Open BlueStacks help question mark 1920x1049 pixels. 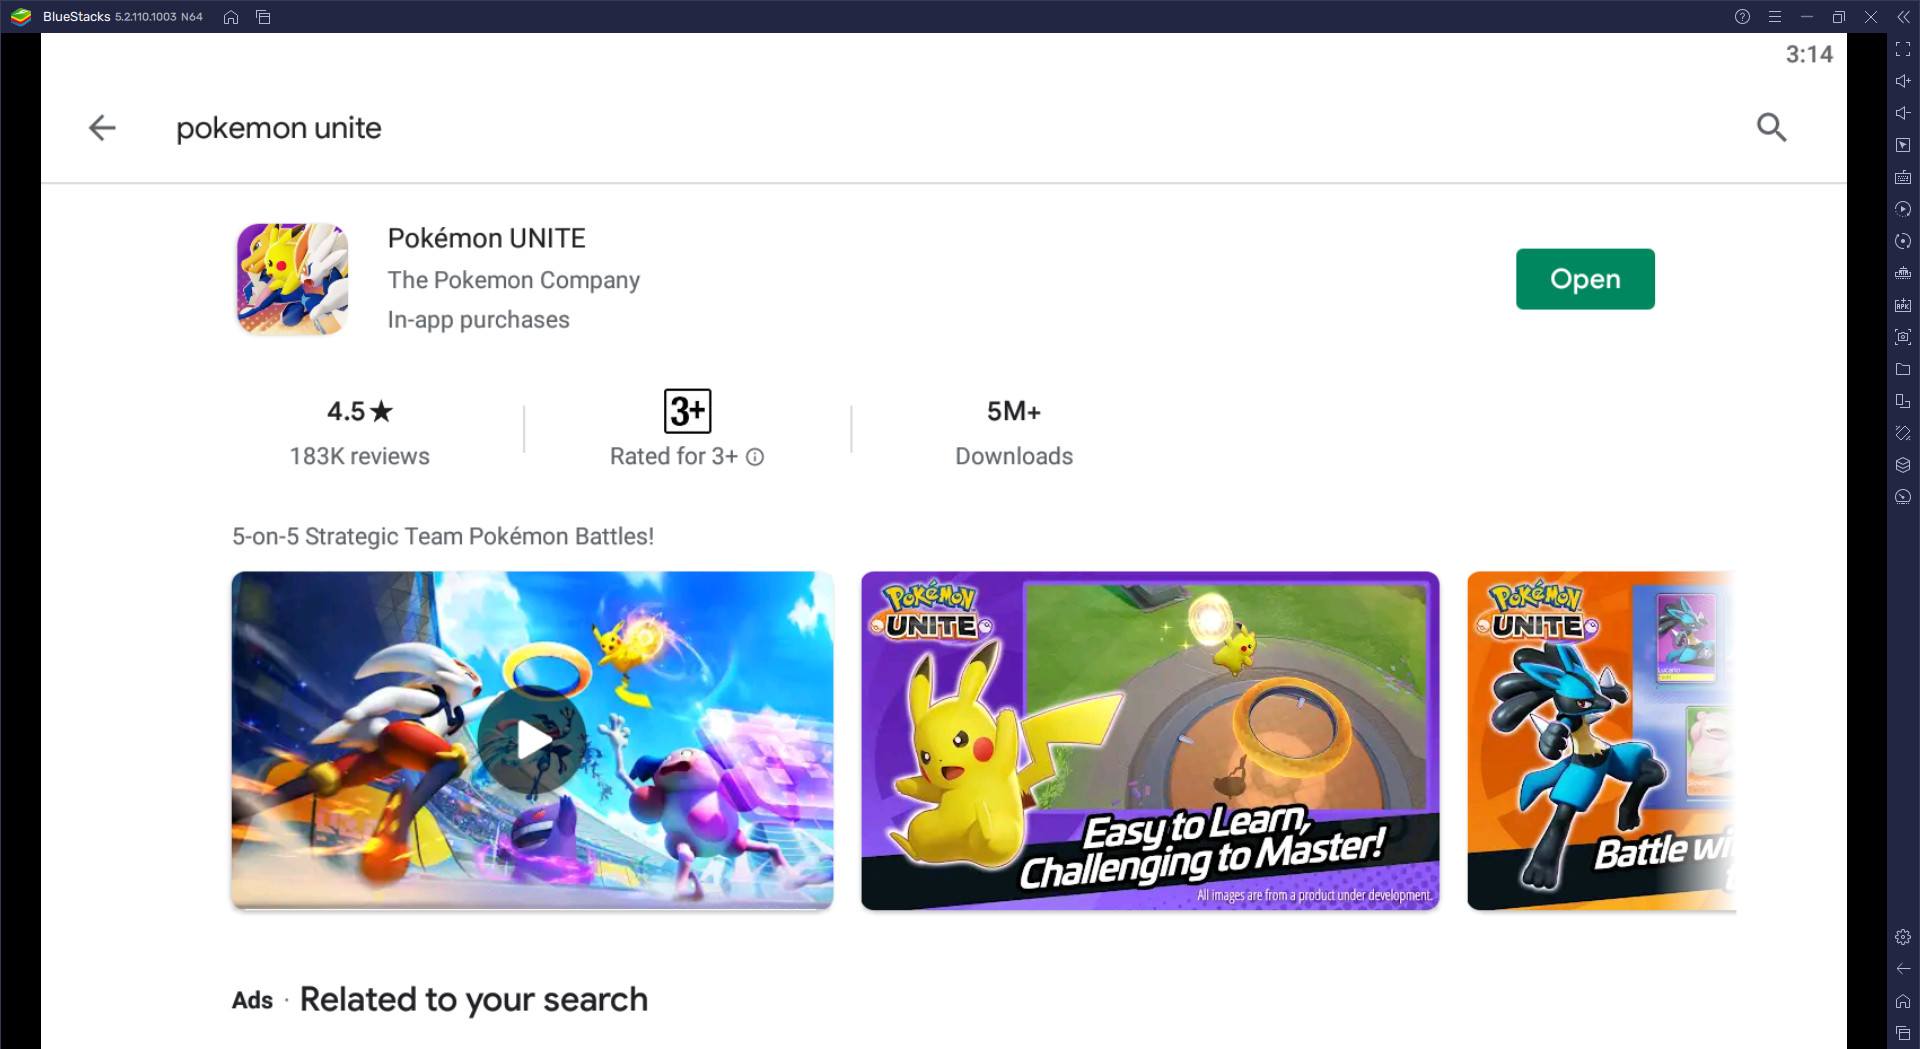point(1742,17)
